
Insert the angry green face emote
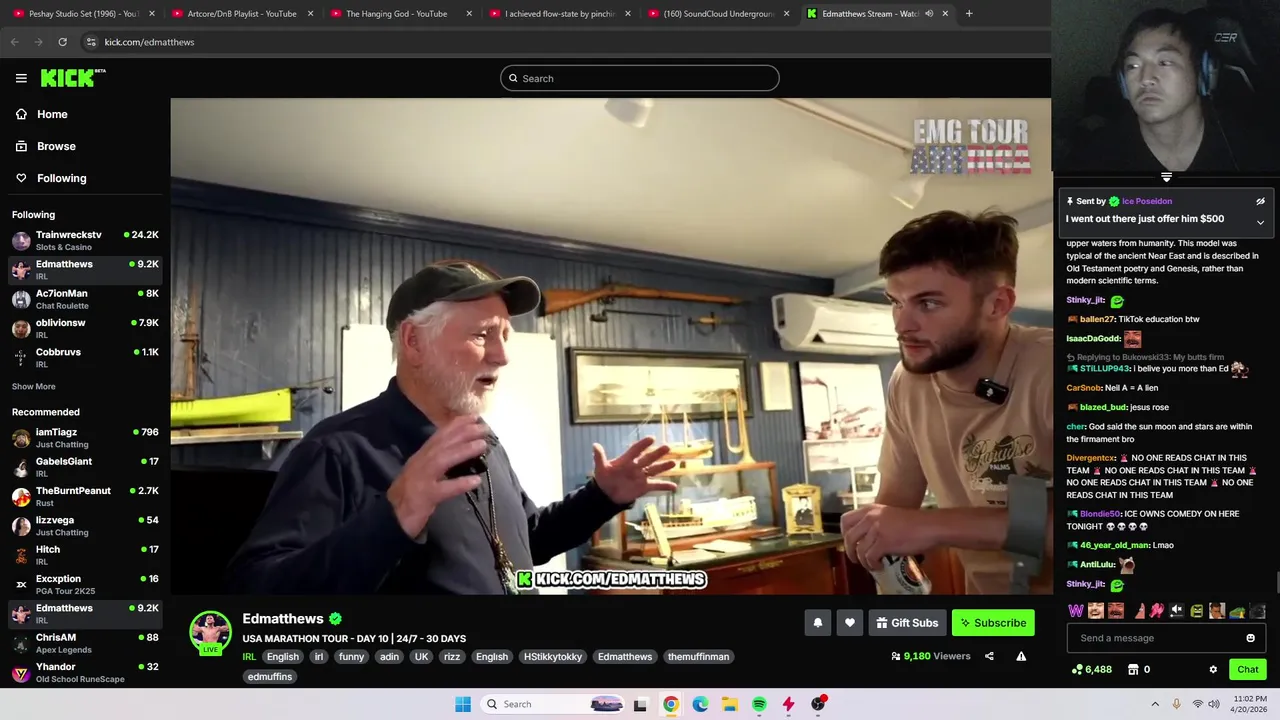coord(1197,610)
